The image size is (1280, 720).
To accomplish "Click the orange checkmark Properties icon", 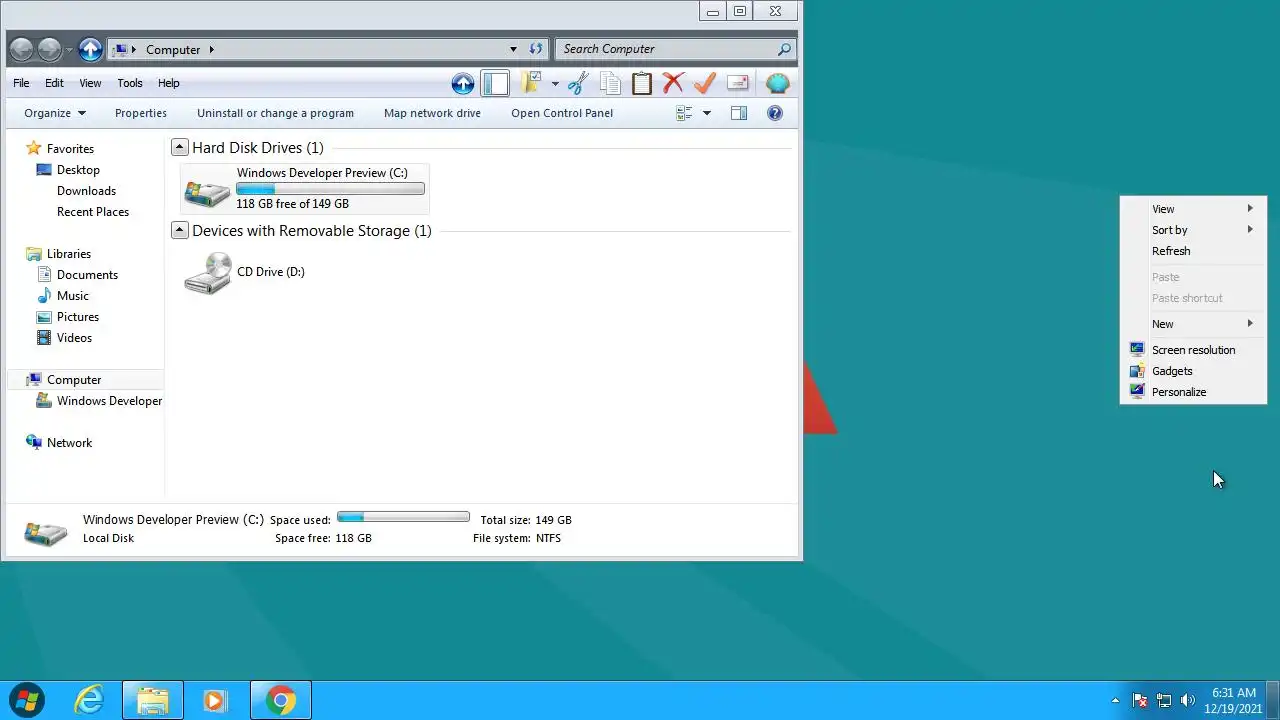I will click(x=705, y=84).
